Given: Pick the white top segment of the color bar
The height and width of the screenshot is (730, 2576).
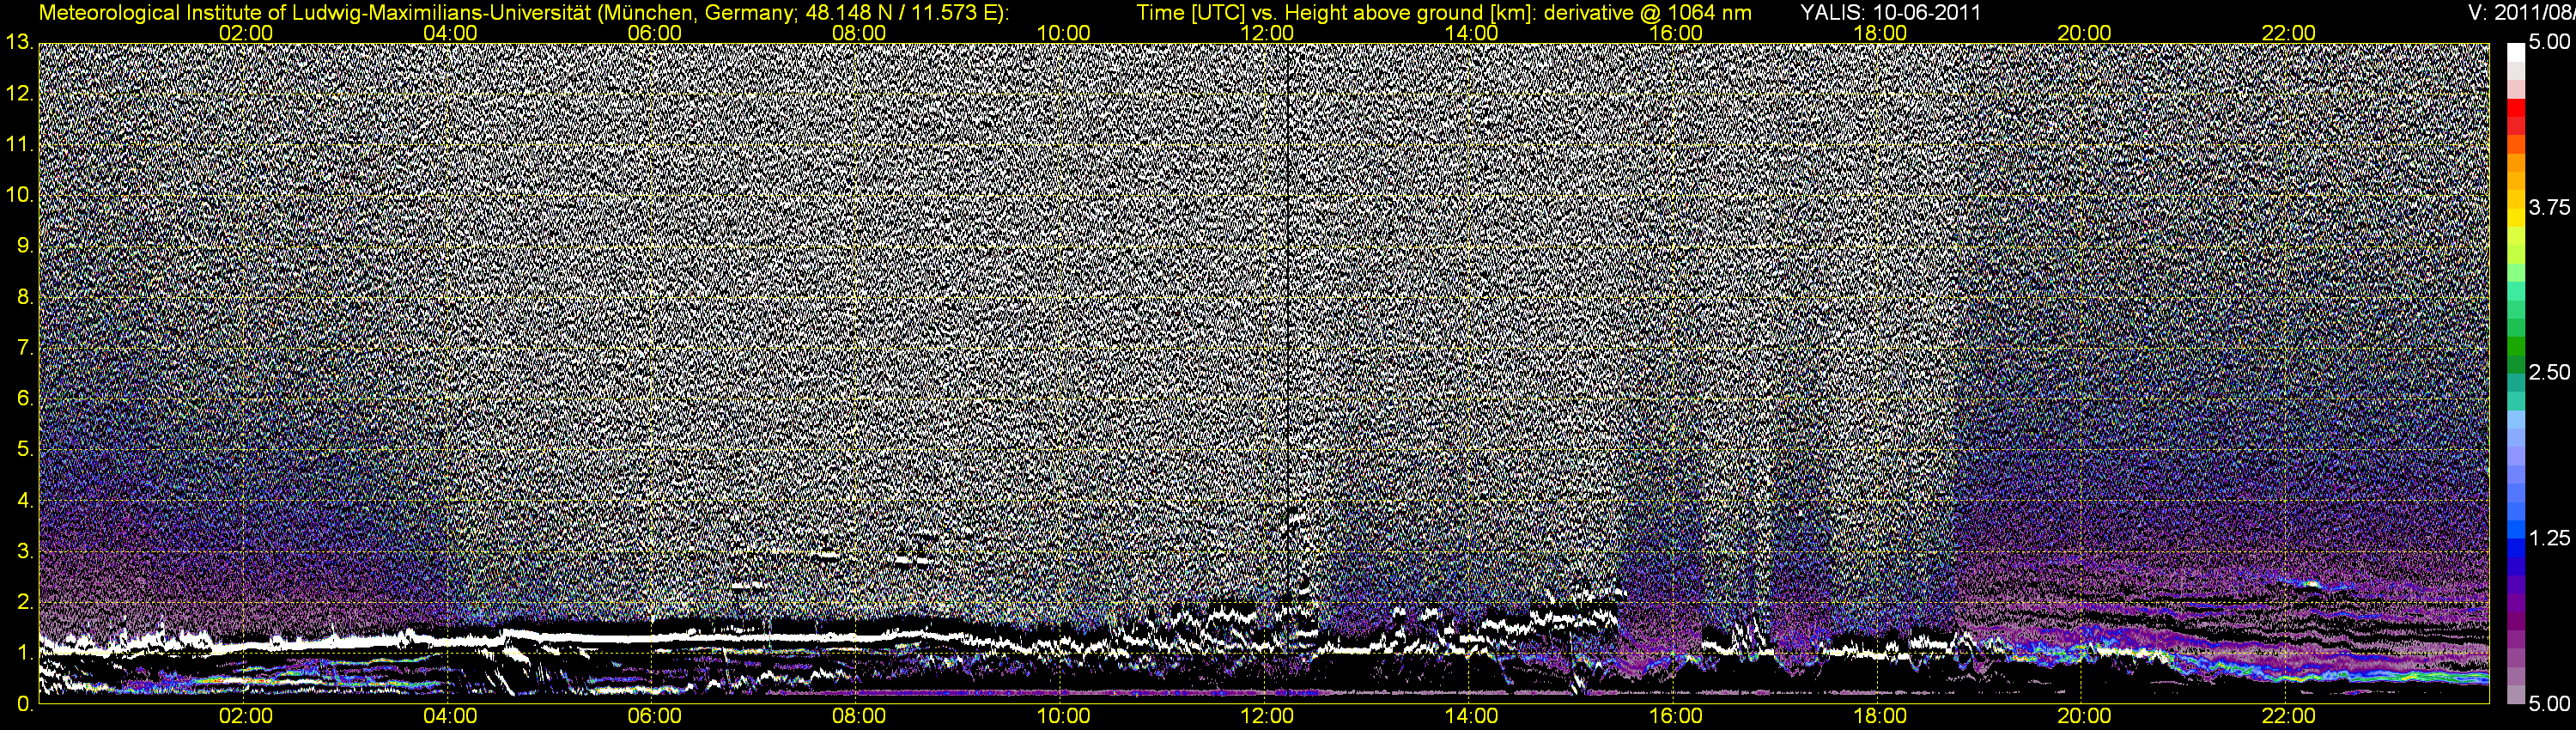Looking at the screenshot, I should click(x=2515, y=52).
